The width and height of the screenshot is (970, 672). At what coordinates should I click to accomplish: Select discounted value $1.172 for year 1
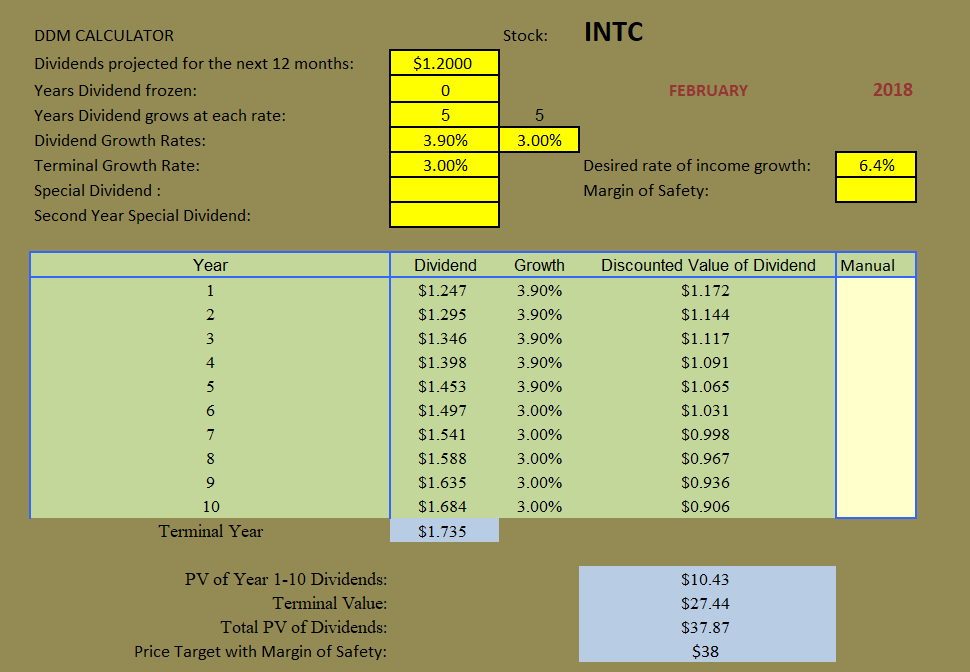point(705,290)
